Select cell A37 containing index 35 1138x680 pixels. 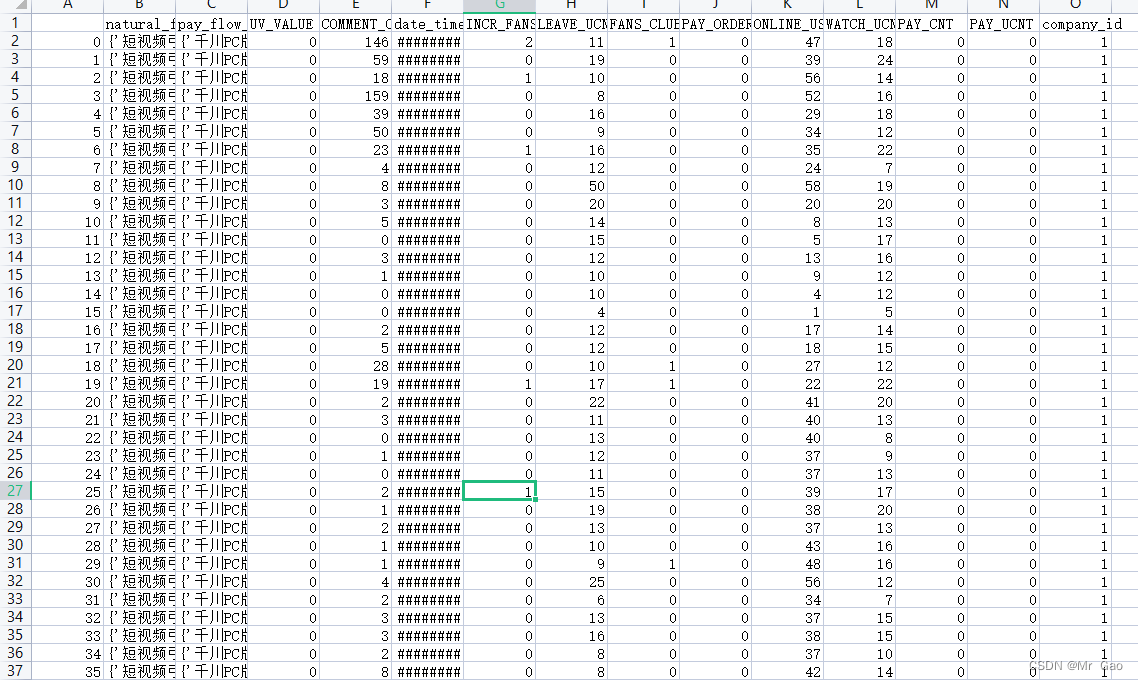[x=67, y=671]
